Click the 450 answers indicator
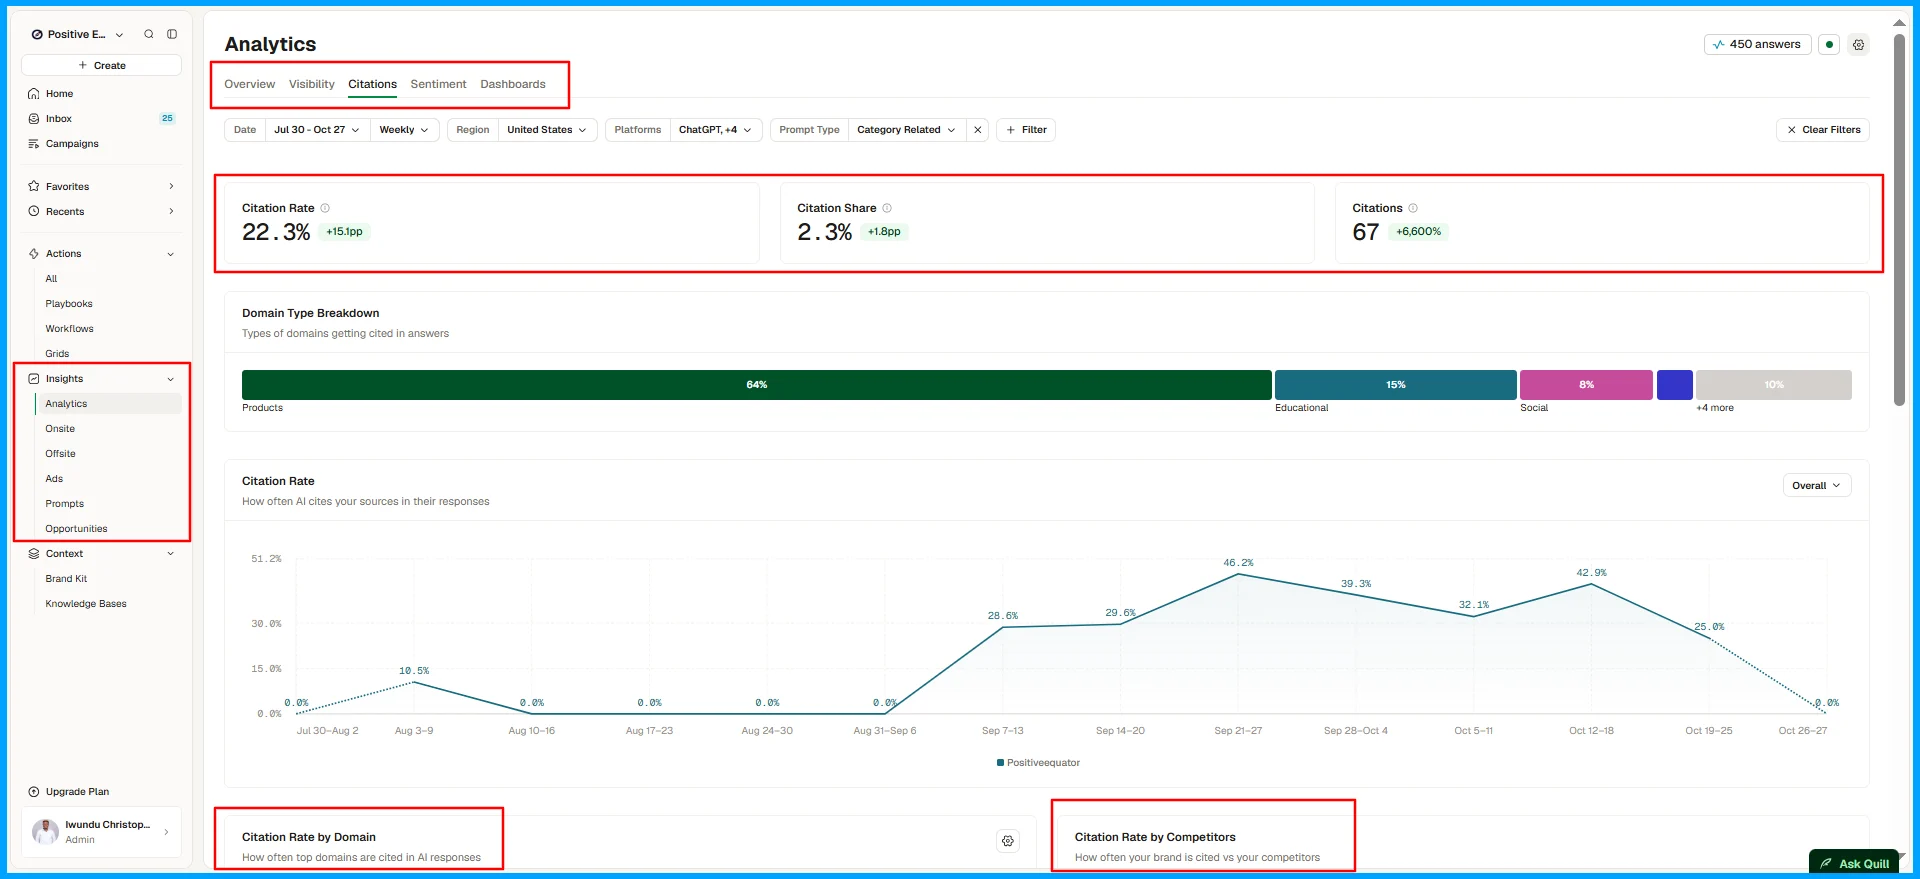This screenshot has width=1920, height=879. [x=1757, y=44]
